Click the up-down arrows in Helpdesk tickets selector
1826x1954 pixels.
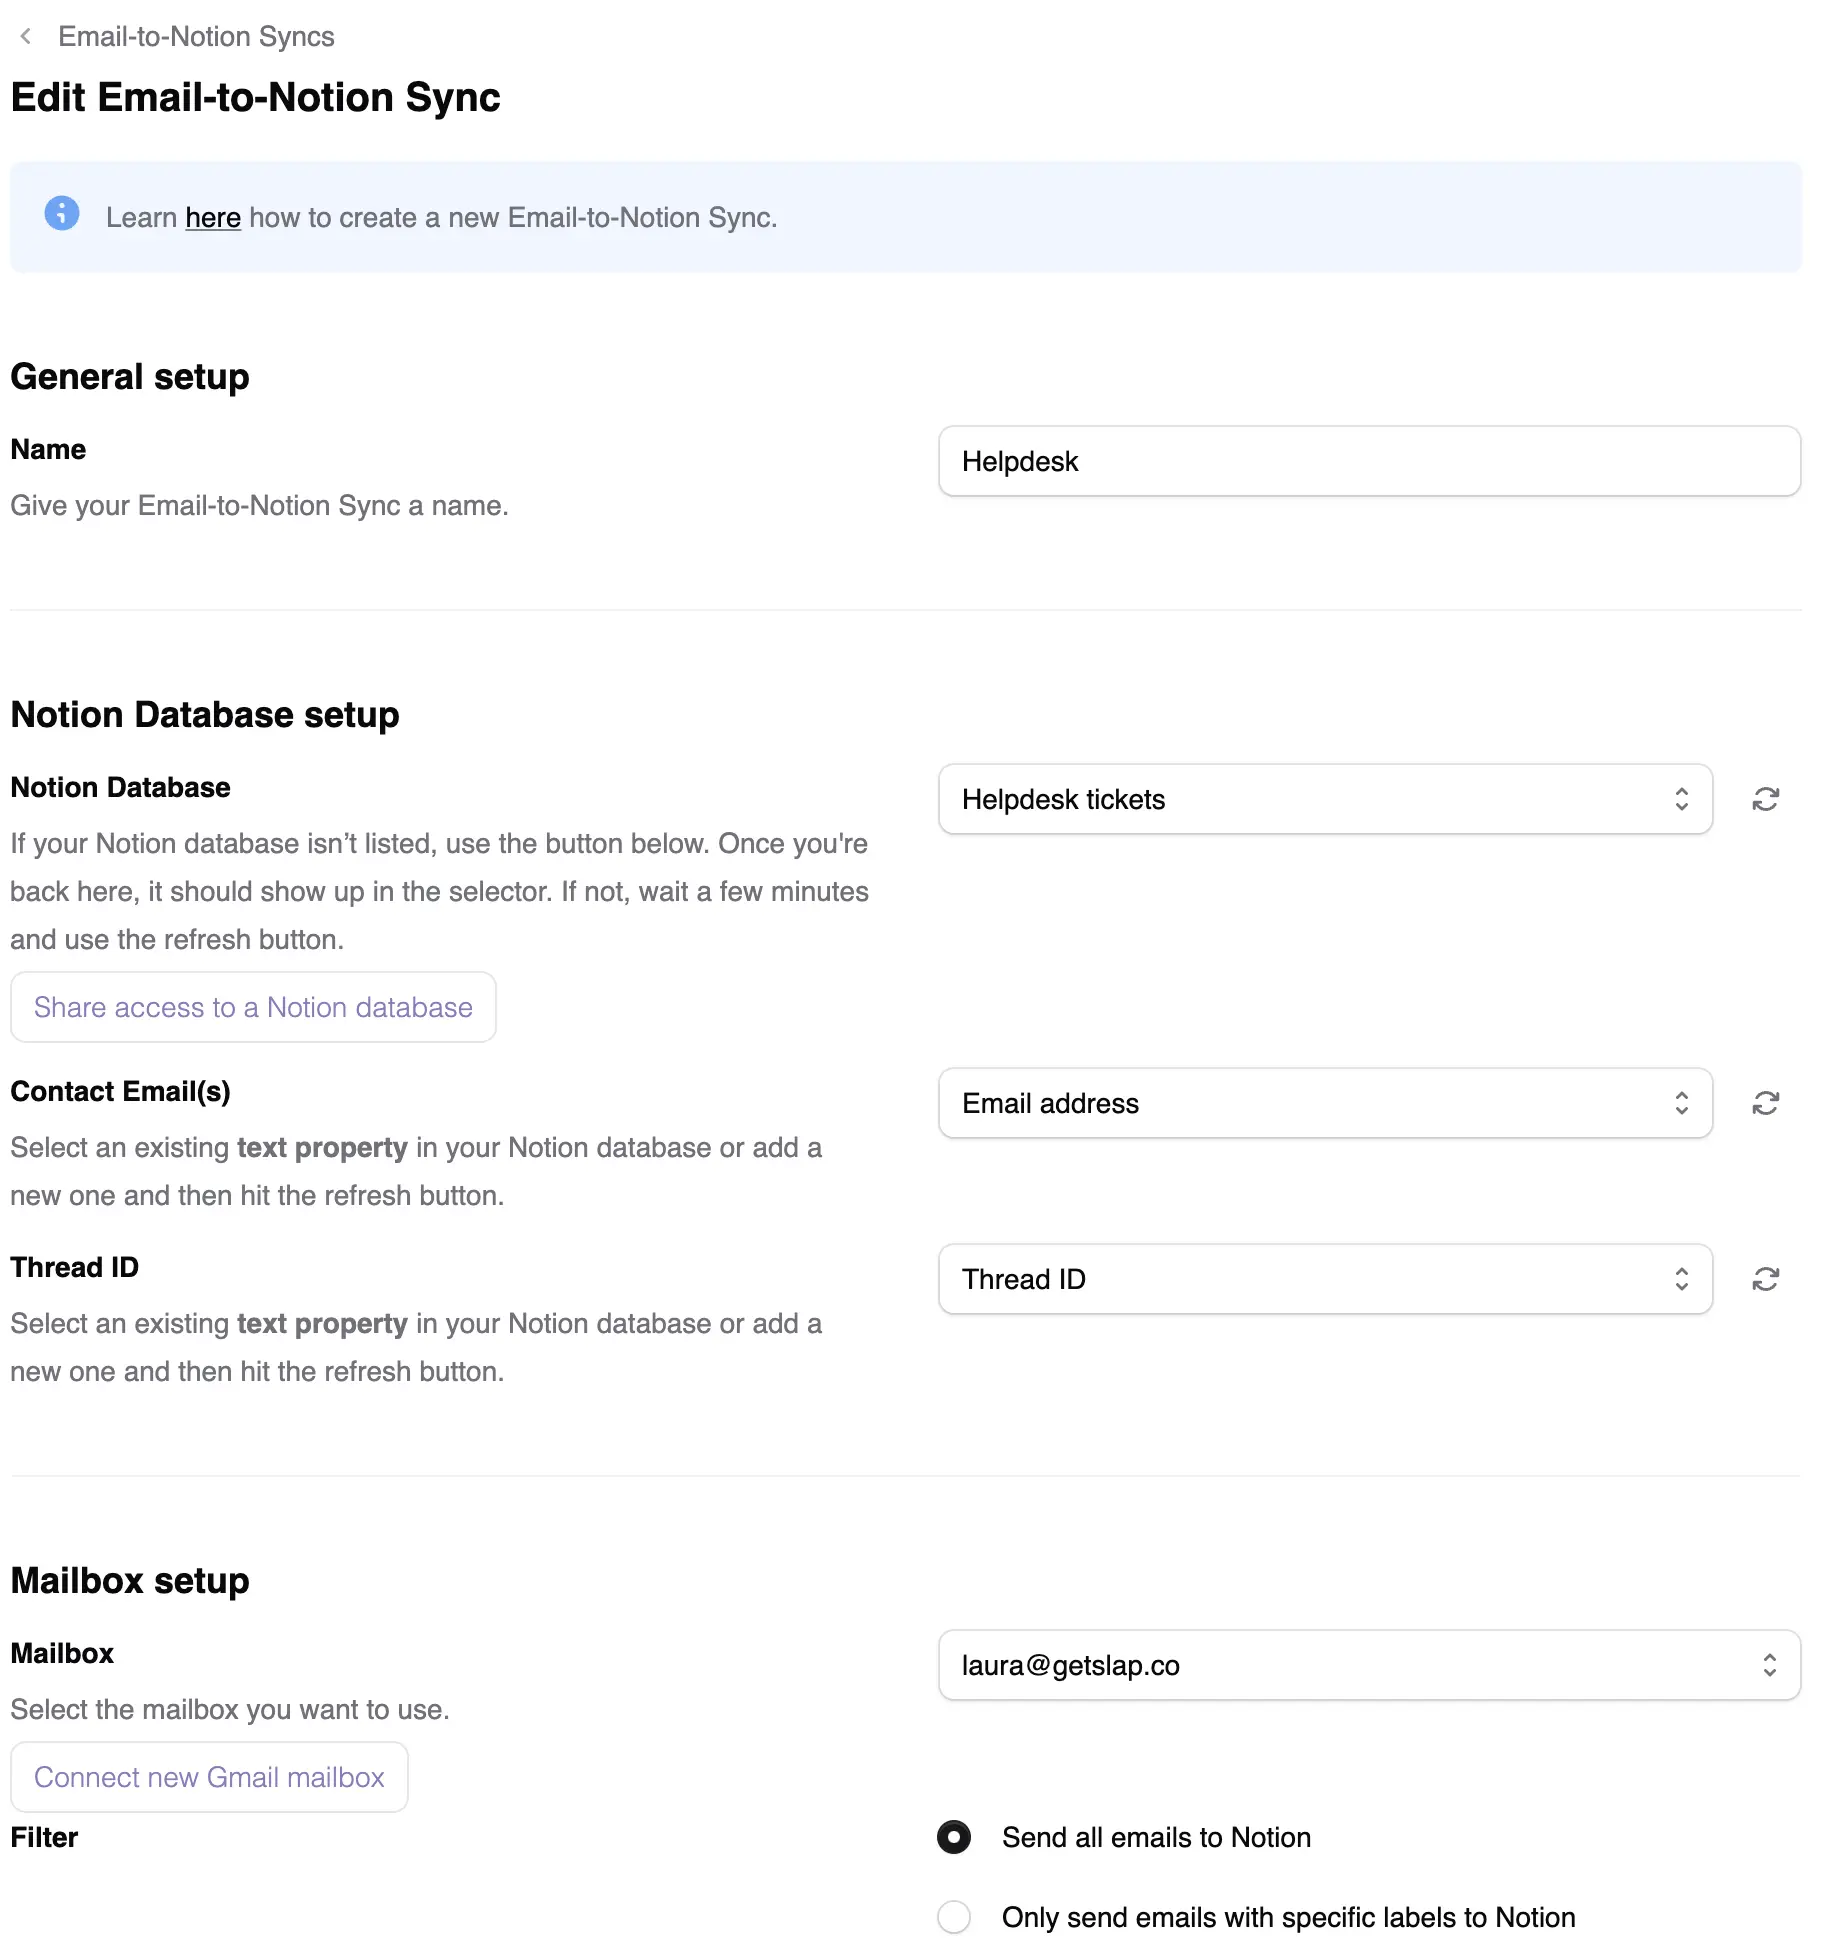pyautogui.click(x=1681, y=799)
